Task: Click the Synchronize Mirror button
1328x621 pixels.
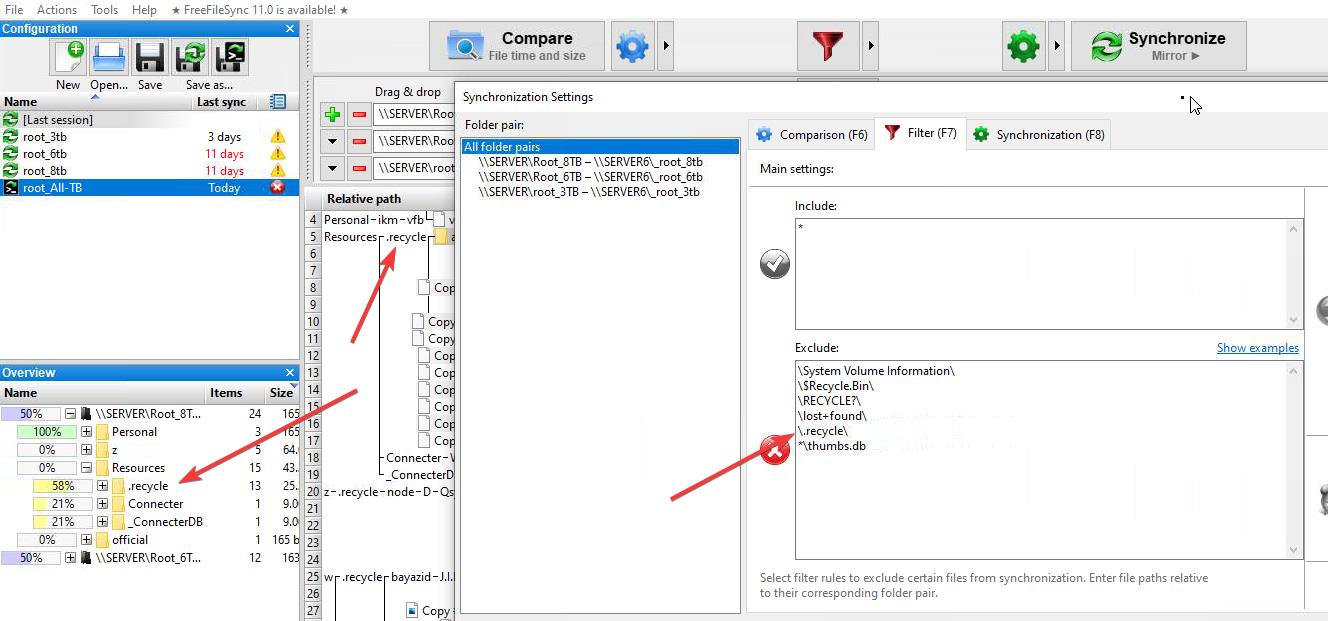Action: 1159,46
